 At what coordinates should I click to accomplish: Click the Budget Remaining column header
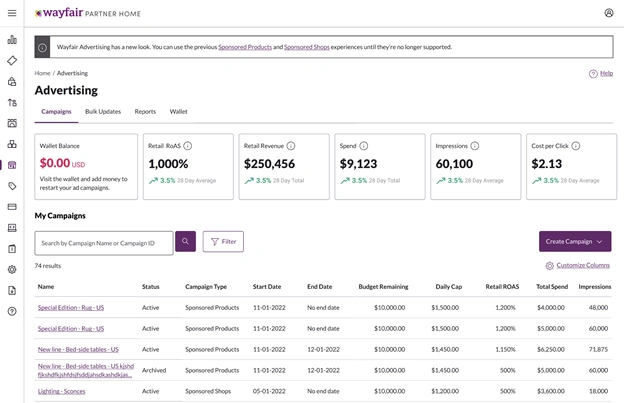pos(383,287)
